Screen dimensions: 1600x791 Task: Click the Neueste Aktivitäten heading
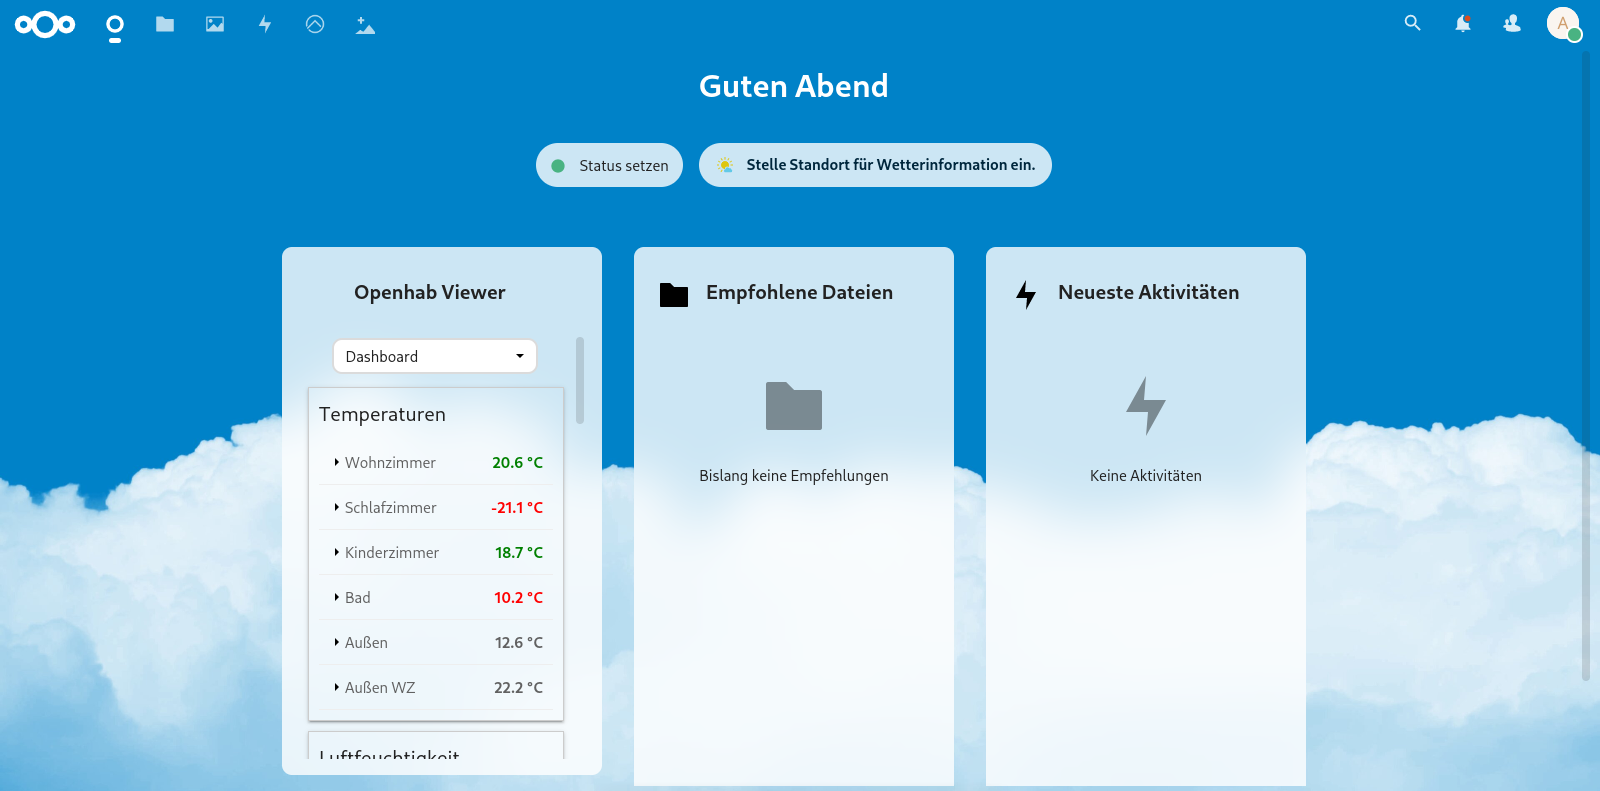(1148, 292)
